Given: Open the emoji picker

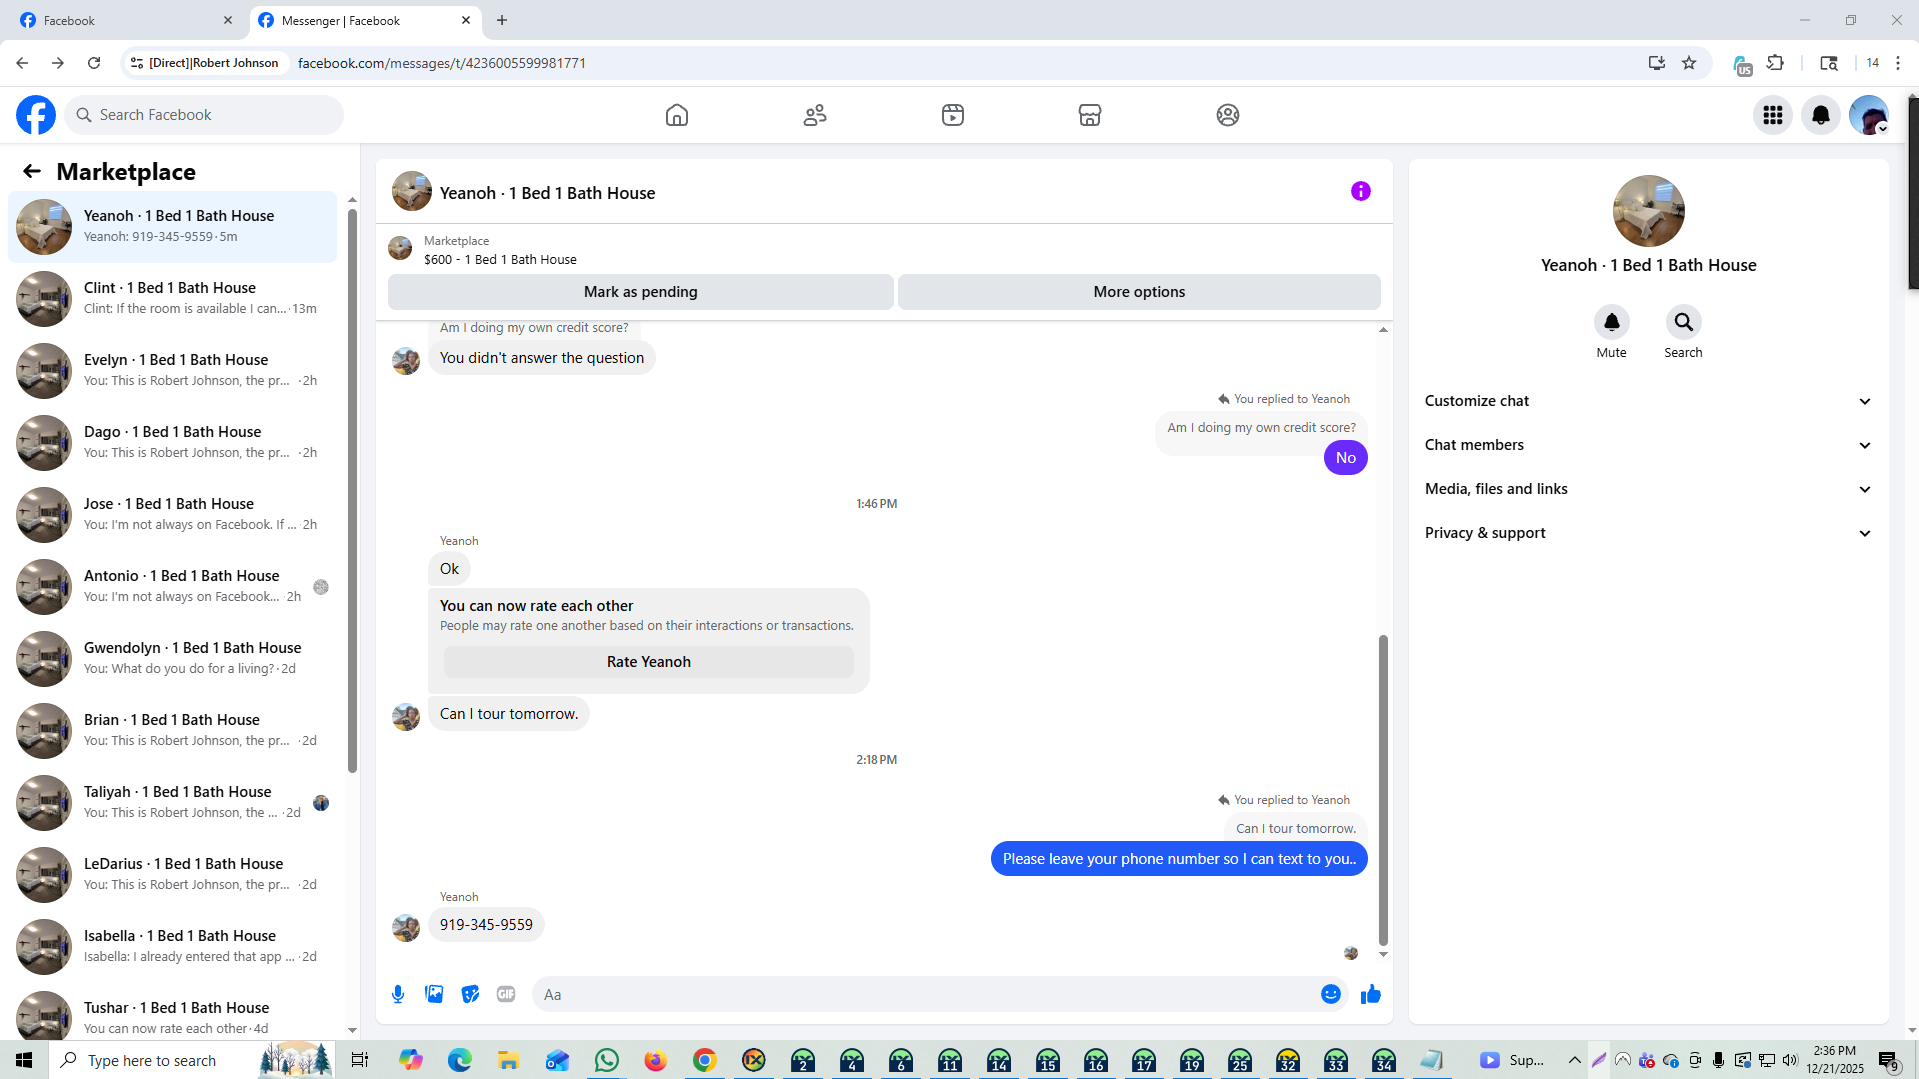Looking at the screenshot, I should pyautogui.click(x=1331, y=994).
